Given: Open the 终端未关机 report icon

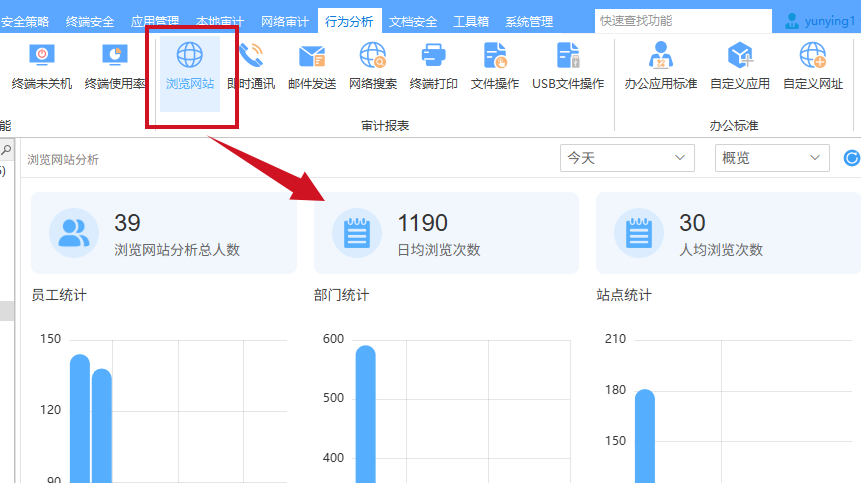Looking at the screenshot, I should tap(42, 55).
